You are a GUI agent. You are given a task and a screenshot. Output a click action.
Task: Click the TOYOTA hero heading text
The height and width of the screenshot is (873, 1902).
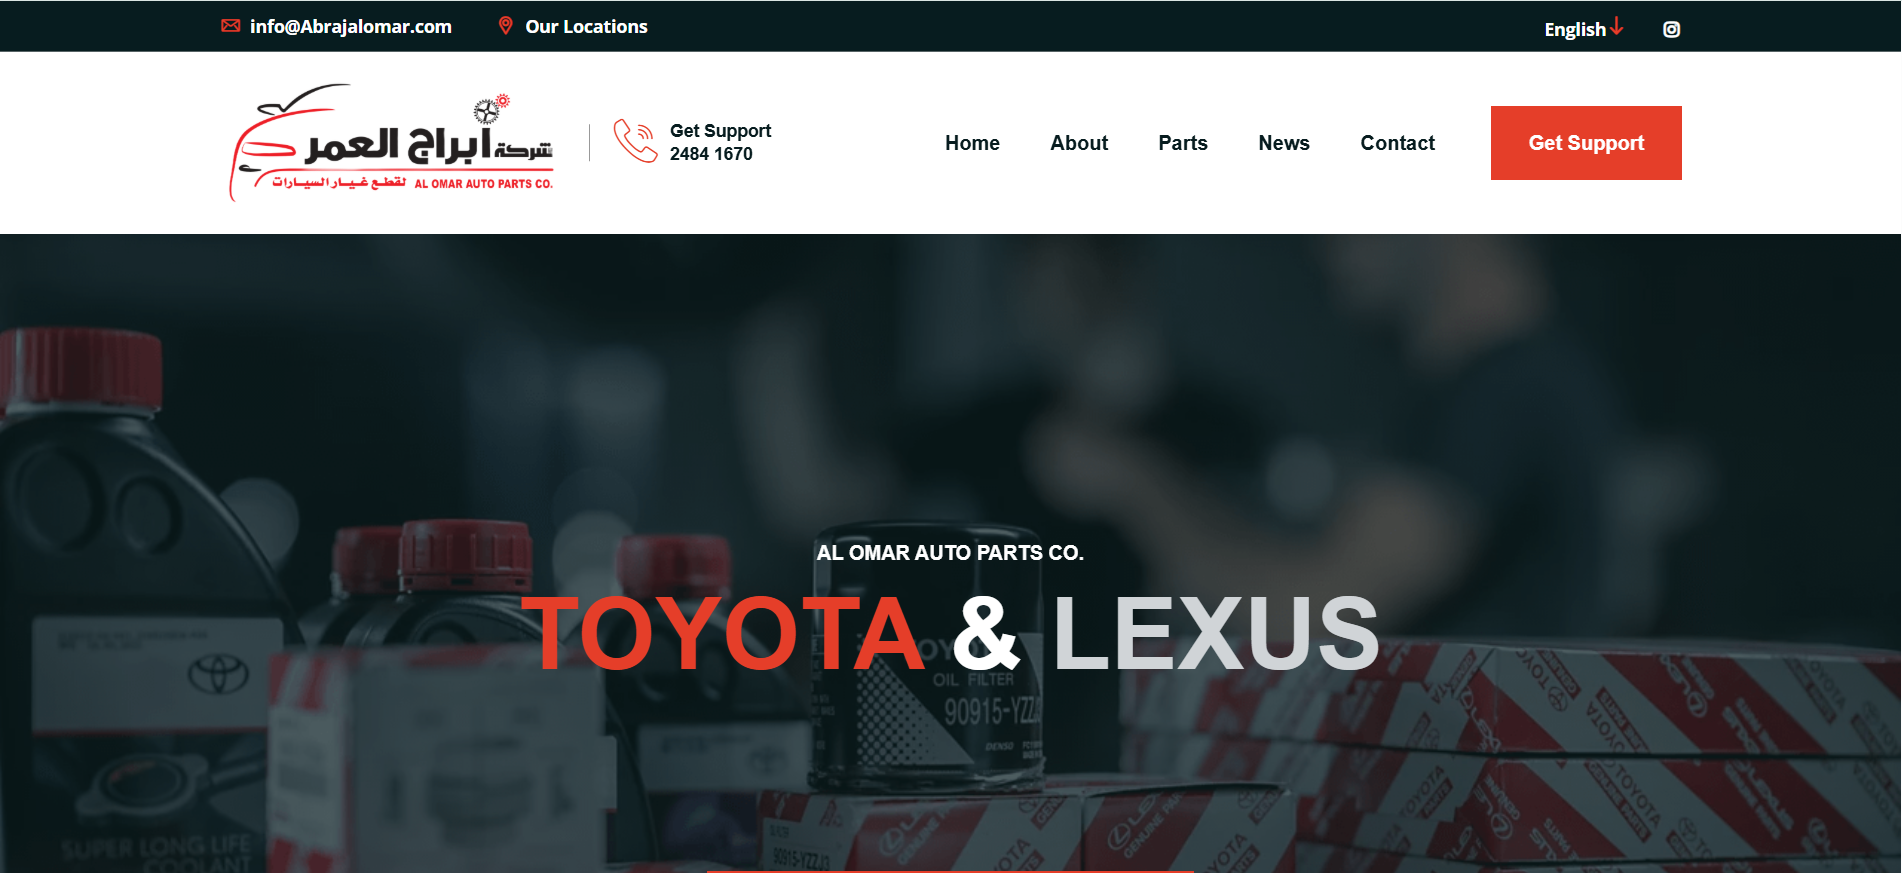722,634
